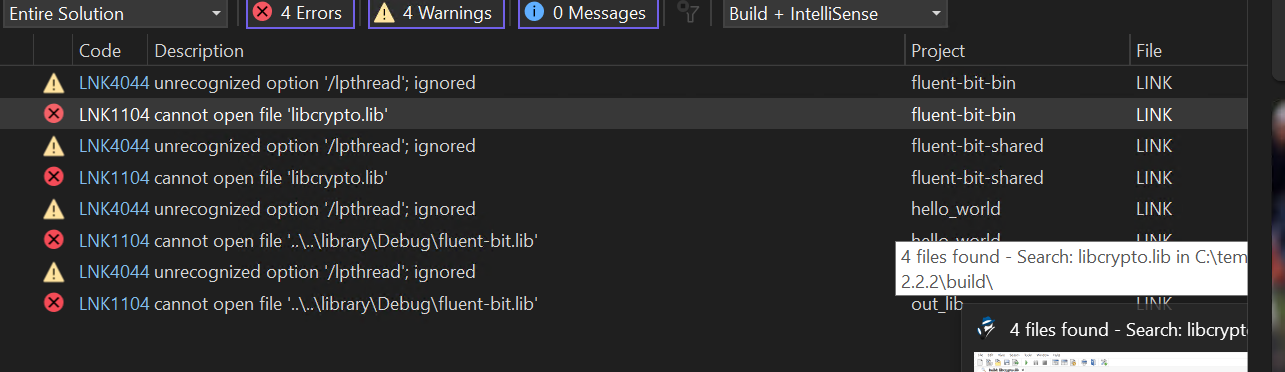Click the red X icon in Errors button
This screenshot has height=372, width=1285.
point(263,13)
